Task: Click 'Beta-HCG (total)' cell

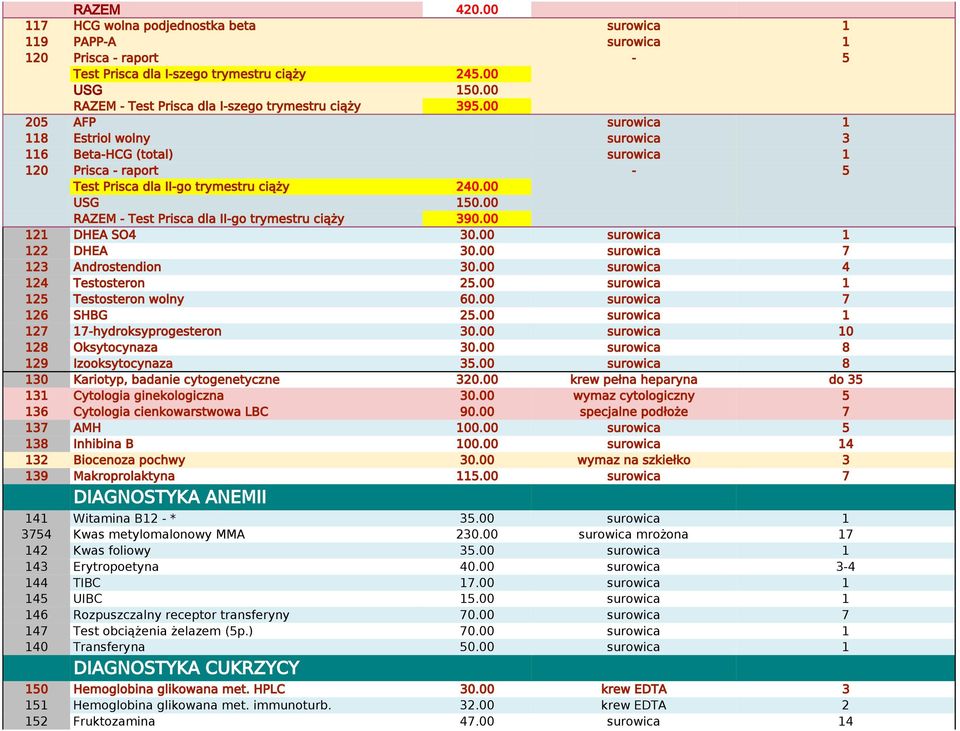Action: coord(123,154)
